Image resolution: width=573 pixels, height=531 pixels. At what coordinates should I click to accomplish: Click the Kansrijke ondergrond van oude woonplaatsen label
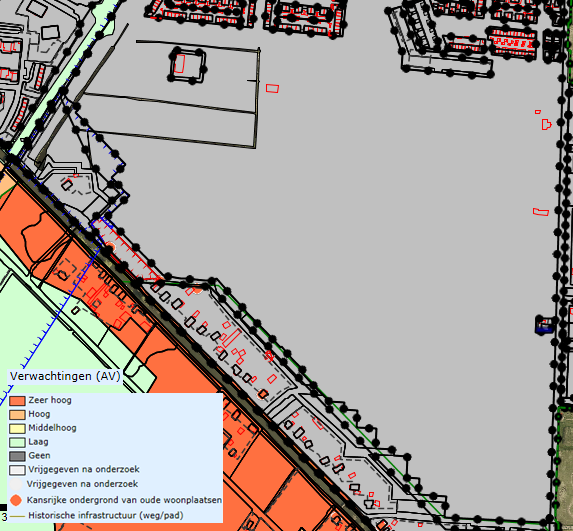(124, 500)
